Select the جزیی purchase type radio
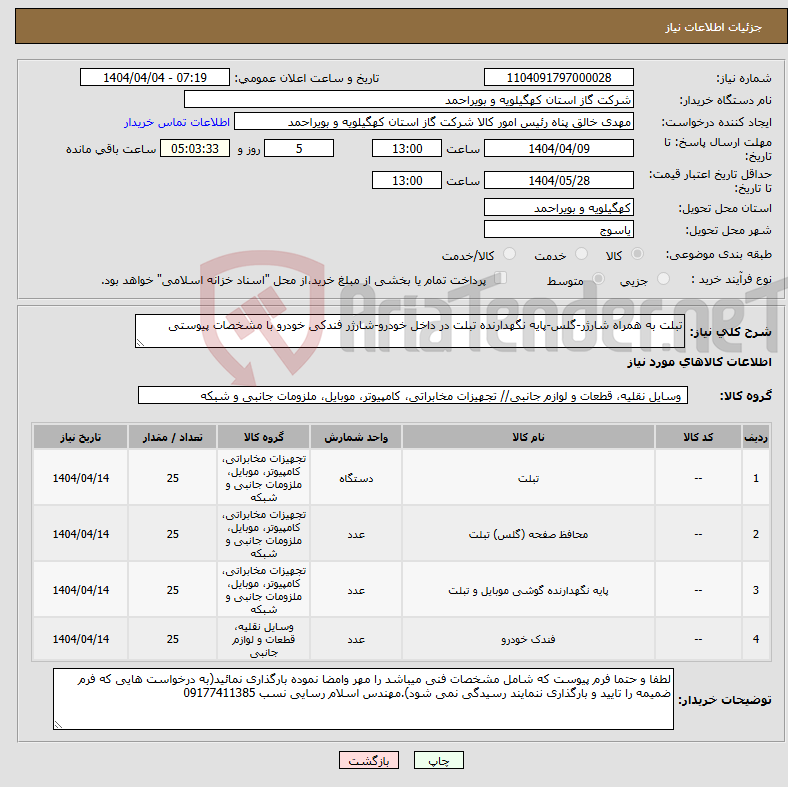788x787 pixels. [663, 278]
